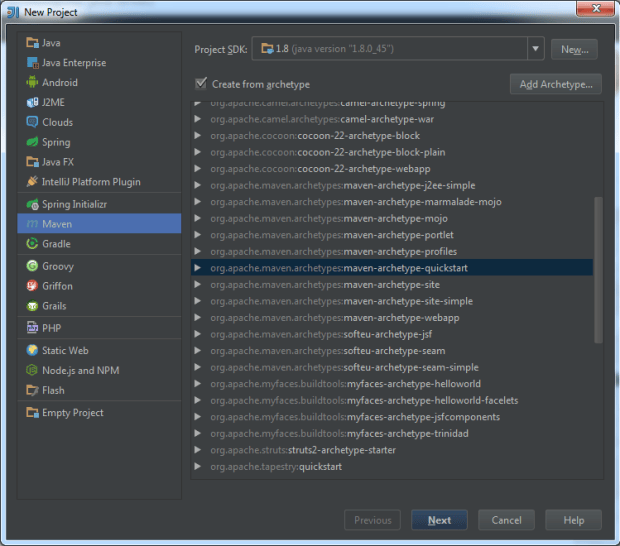620x546 pixels.
Task: Click the IntelliJ logo in title bar
Action: [13, 12]
